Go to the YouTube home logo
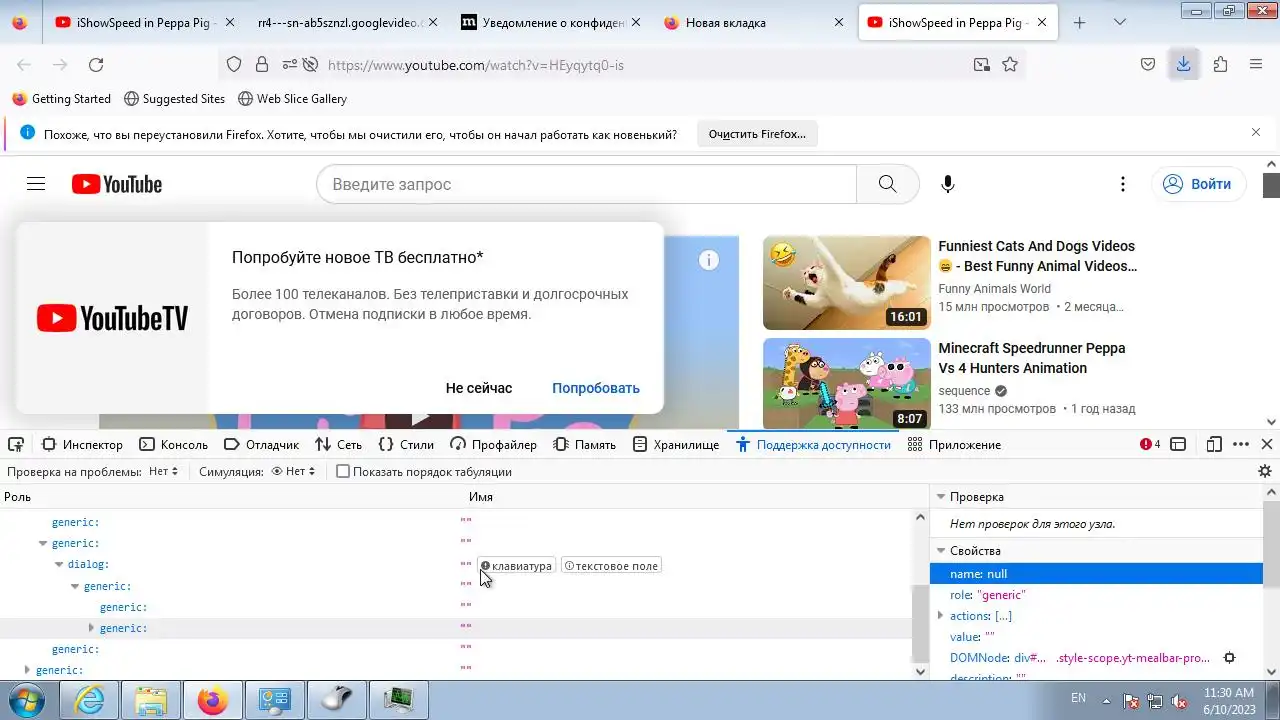This screenshot has height=720, width=1280. click(x=117, y=184)
